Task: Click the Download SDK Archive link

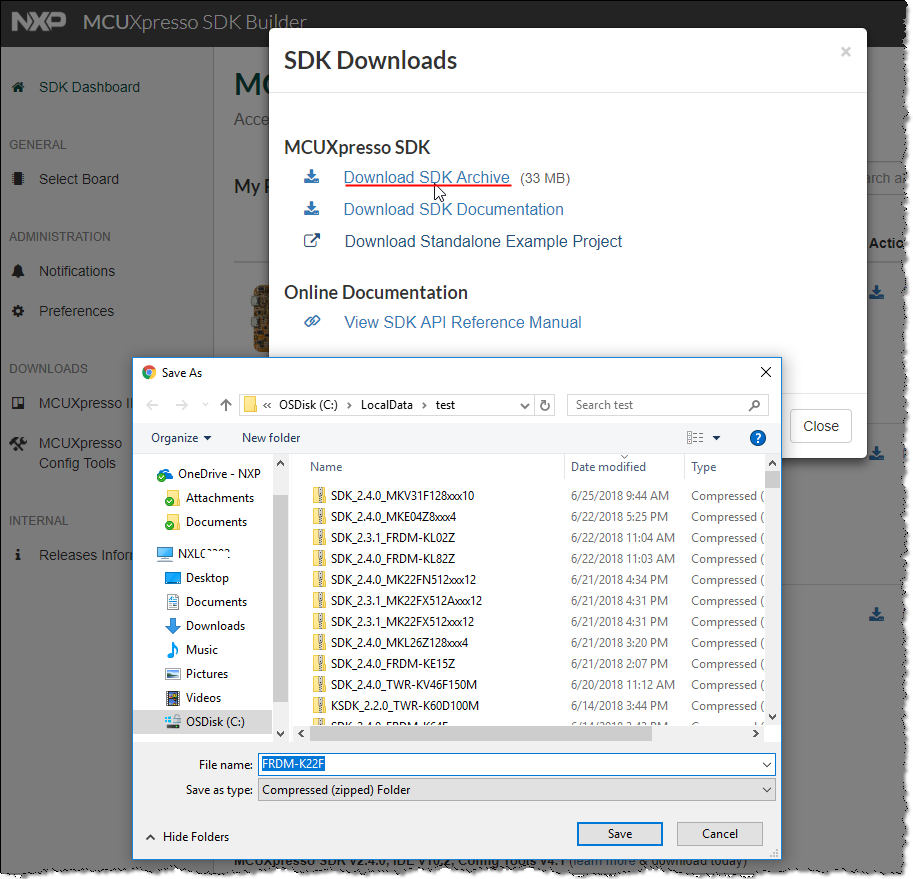Action: tap(426, 177)
